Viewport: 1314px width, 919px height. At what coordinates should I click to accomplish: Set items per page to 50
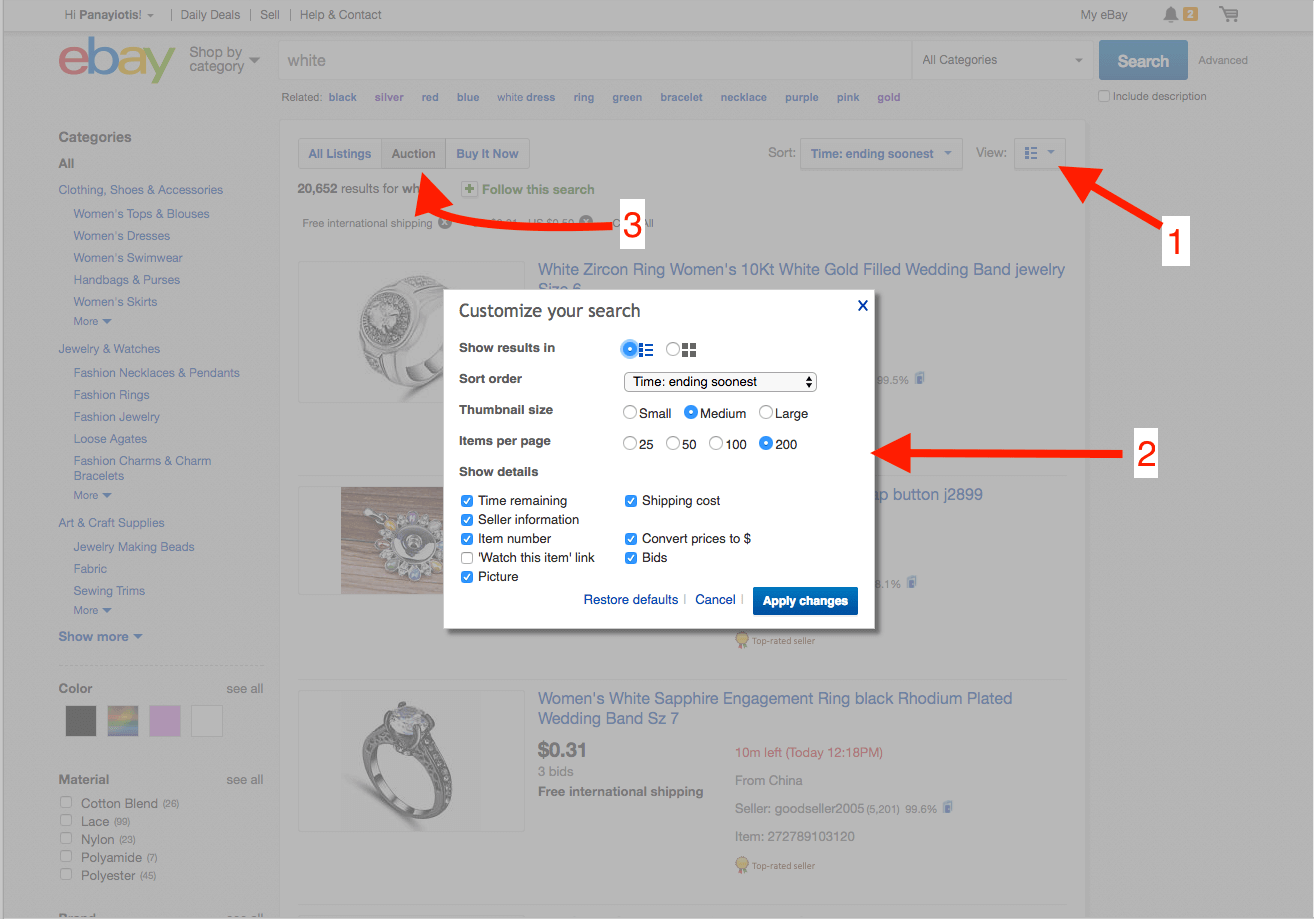(x=672, y=443)
